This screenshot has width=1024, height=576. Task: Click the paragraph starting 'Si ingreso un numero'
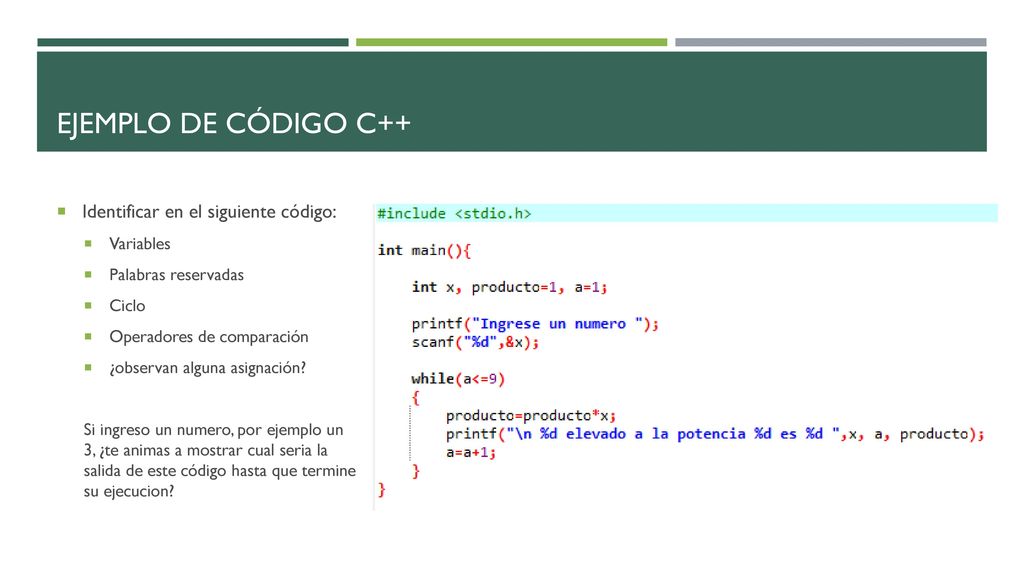coord(219,460)
